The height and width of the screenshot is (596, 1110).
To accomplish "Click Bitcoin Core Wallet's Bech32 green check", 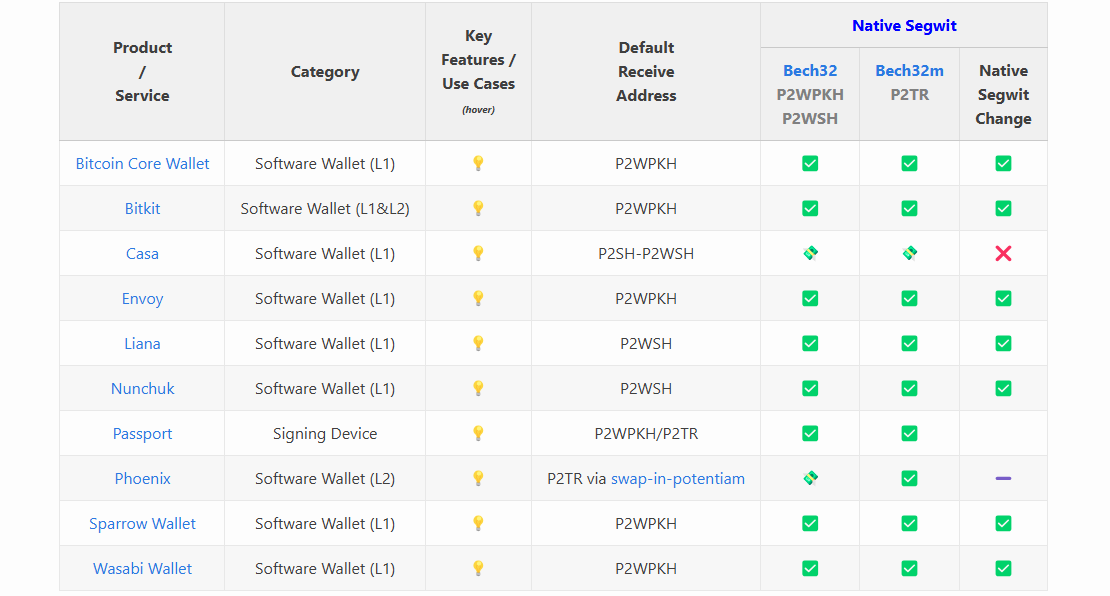I will (x=811, y=164).
